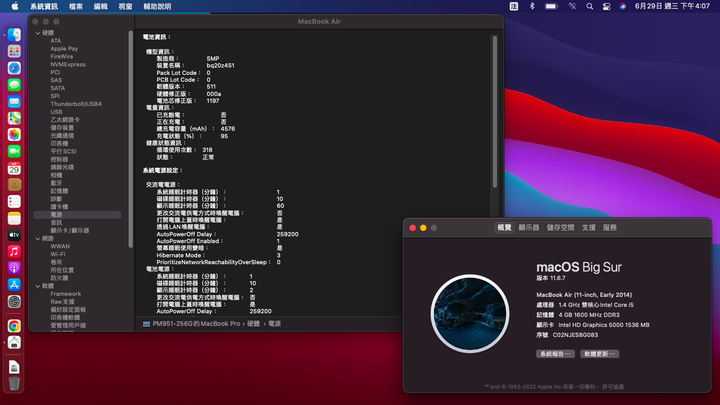Image resolution: width=720 pixels, height=405 pixels.
Task: Click the battery info pane scrollbar
Action: click(495, 112)
